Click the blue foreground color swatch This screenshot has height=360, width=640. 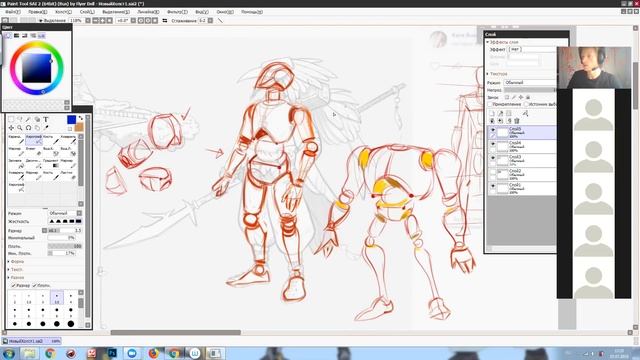71,119
